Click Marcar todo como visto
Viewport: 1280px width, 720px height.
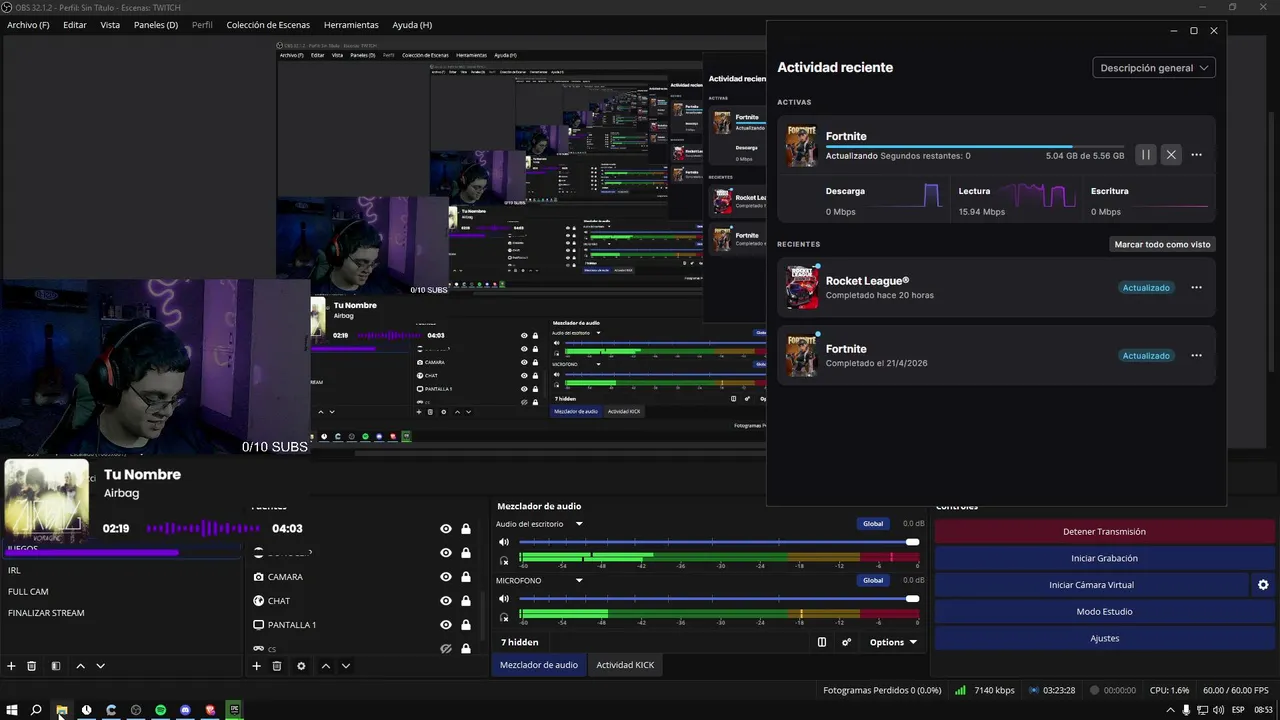1162,244
